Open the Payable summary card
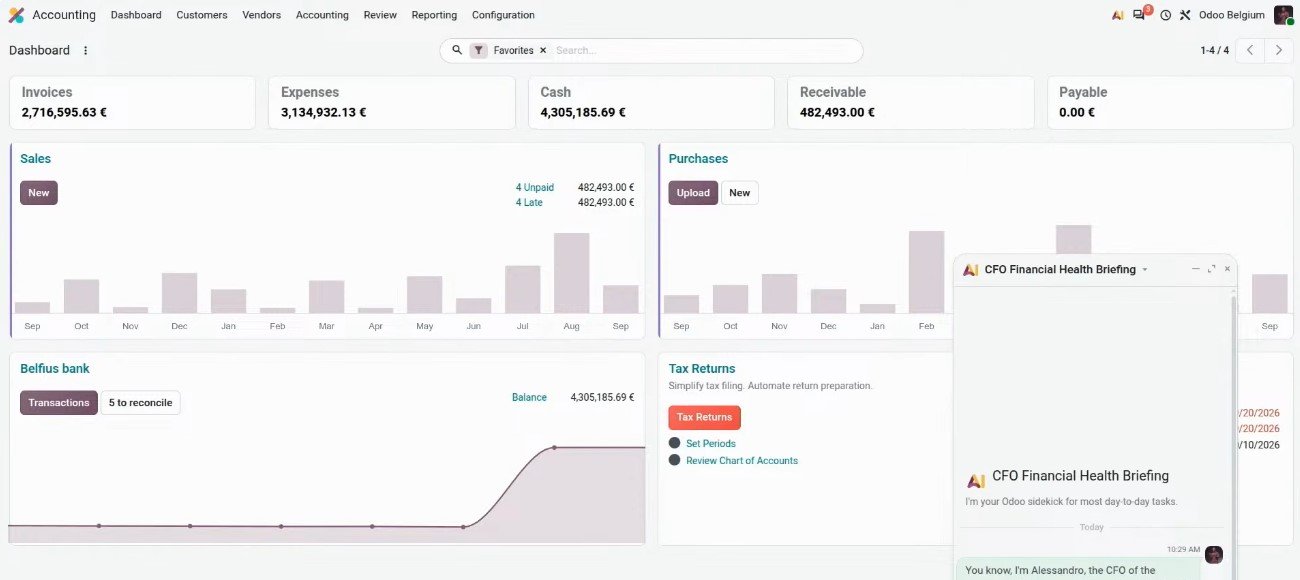The width and height of the screenshot is (1300, 580). click(1170, 102)
